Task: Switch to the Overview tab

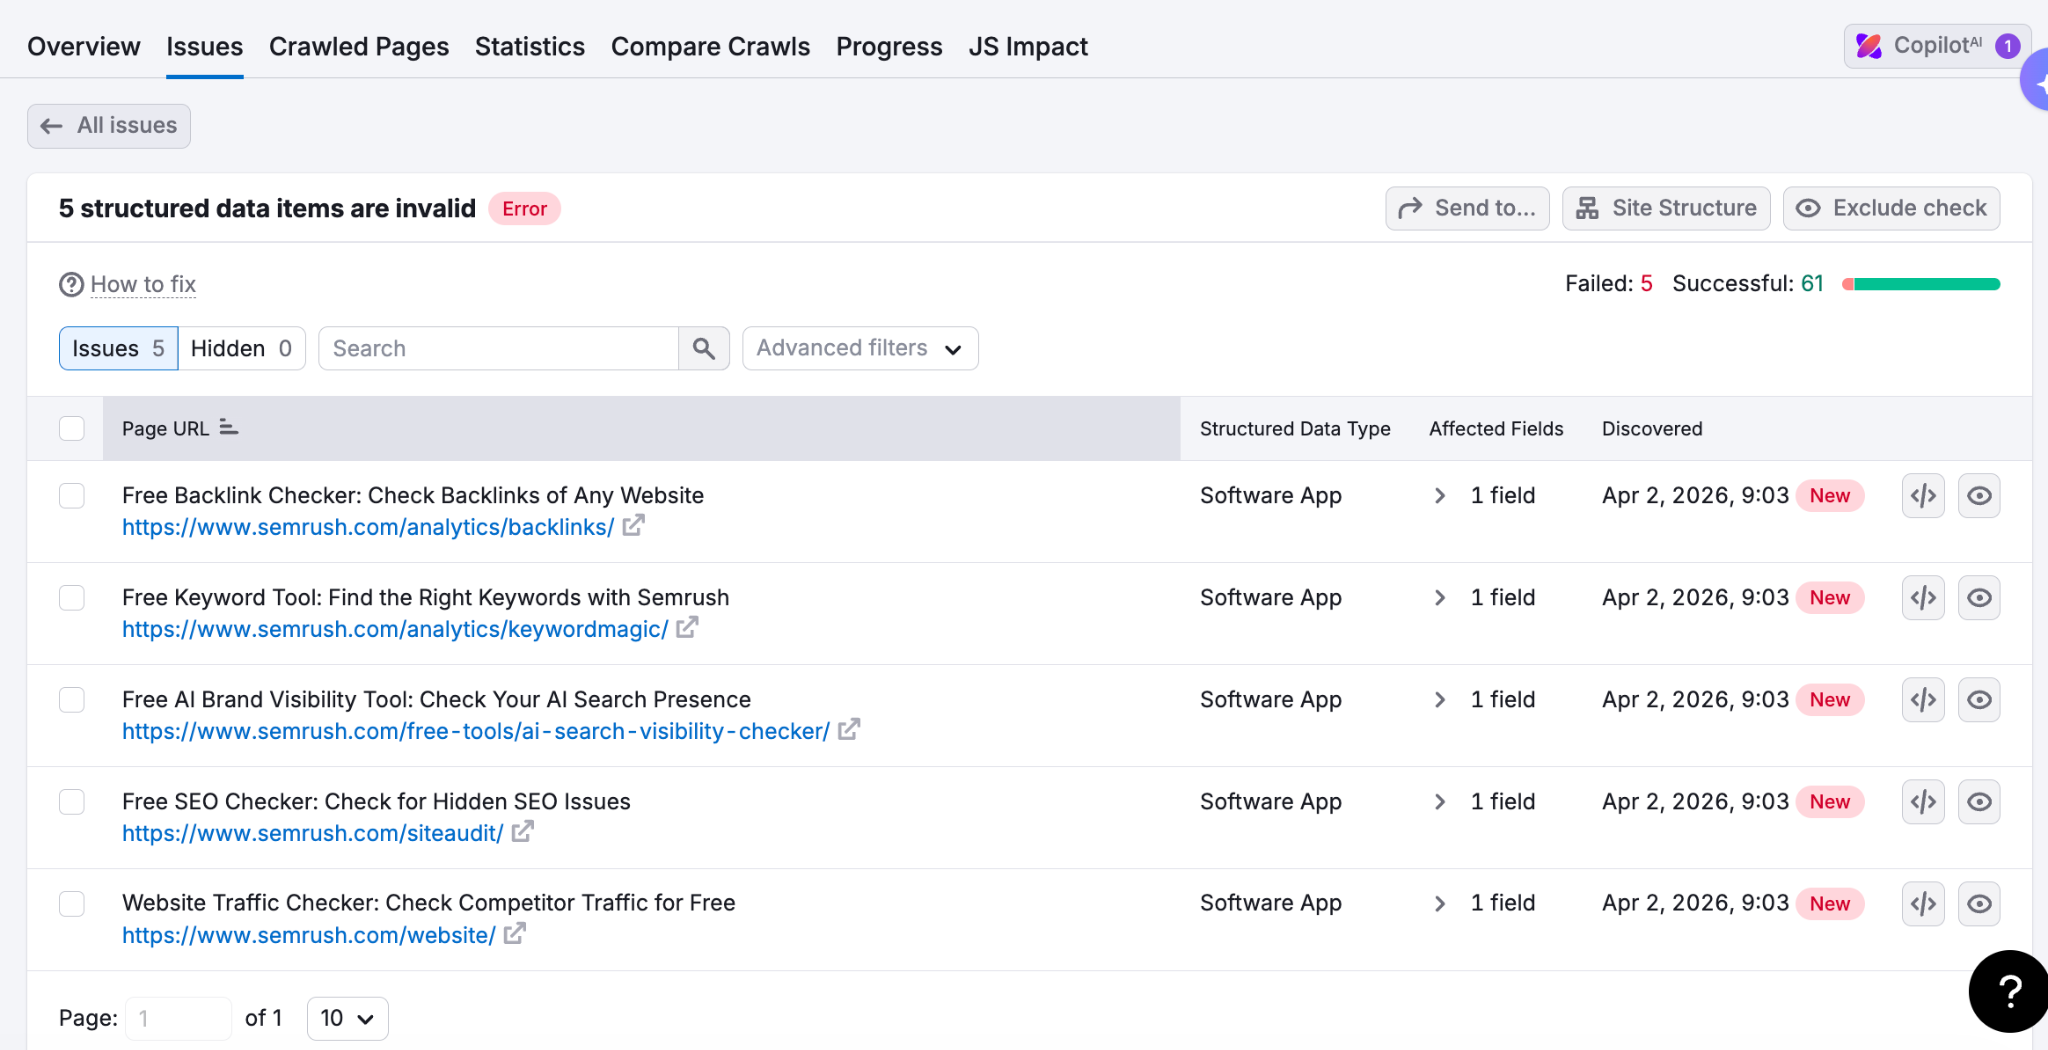Action: pyautogui.click(x=84, y=46)
